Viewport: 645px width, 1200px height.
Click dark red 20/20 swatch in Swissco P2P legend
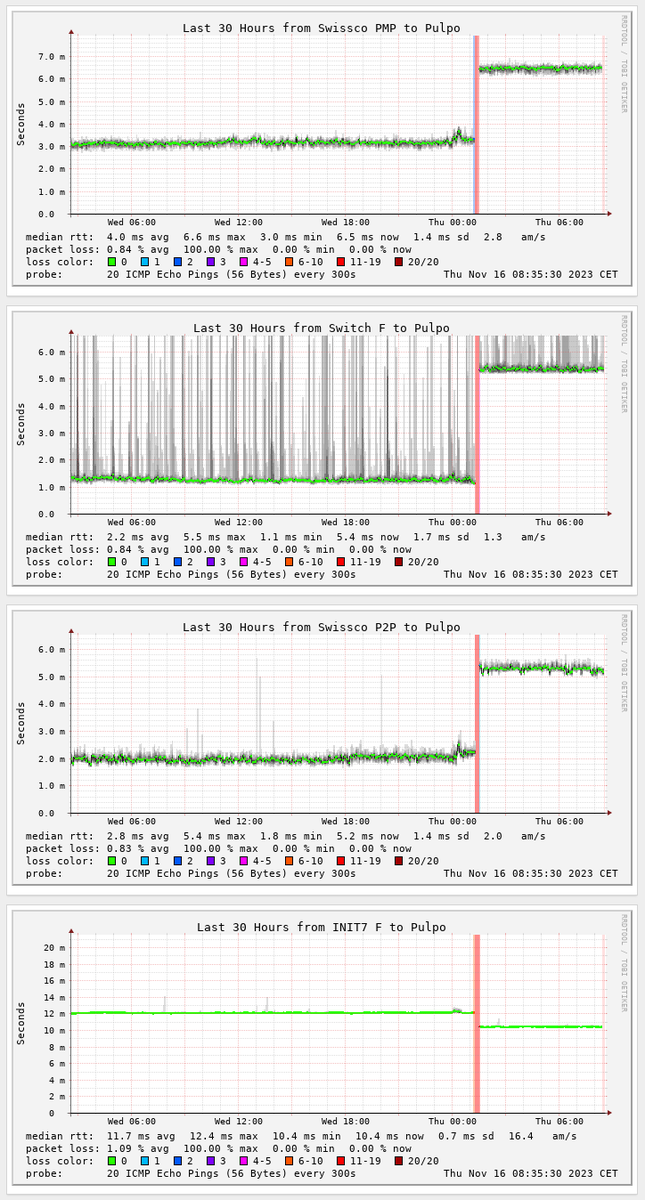coord(398,861)
